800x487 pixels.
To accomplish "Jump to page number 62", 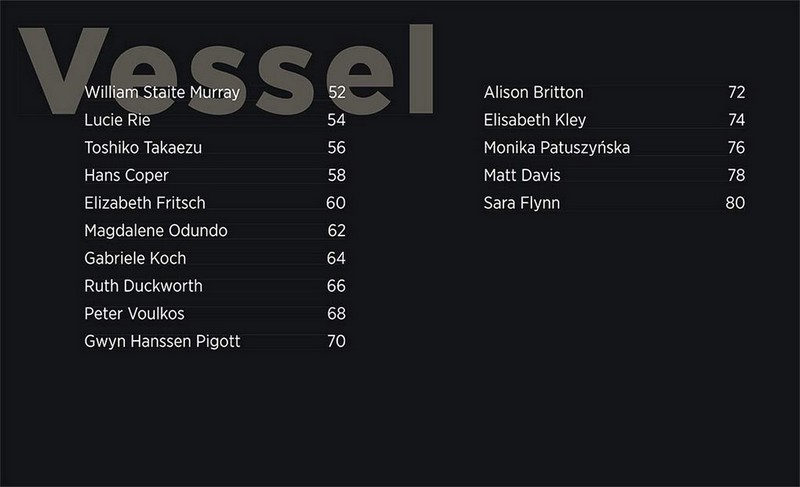I will (336, 231).
